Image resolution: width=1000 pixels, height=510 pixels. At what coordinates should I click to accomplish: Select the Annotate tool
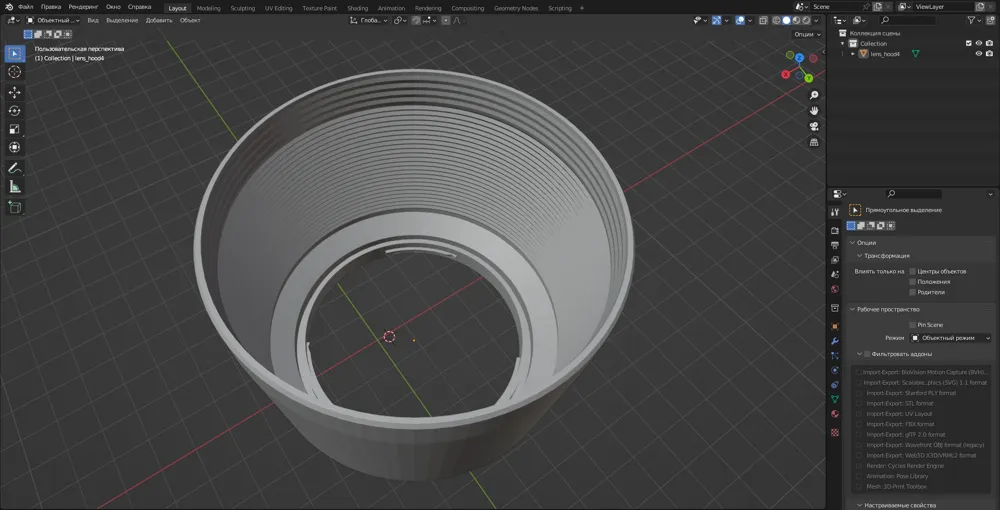15,169
